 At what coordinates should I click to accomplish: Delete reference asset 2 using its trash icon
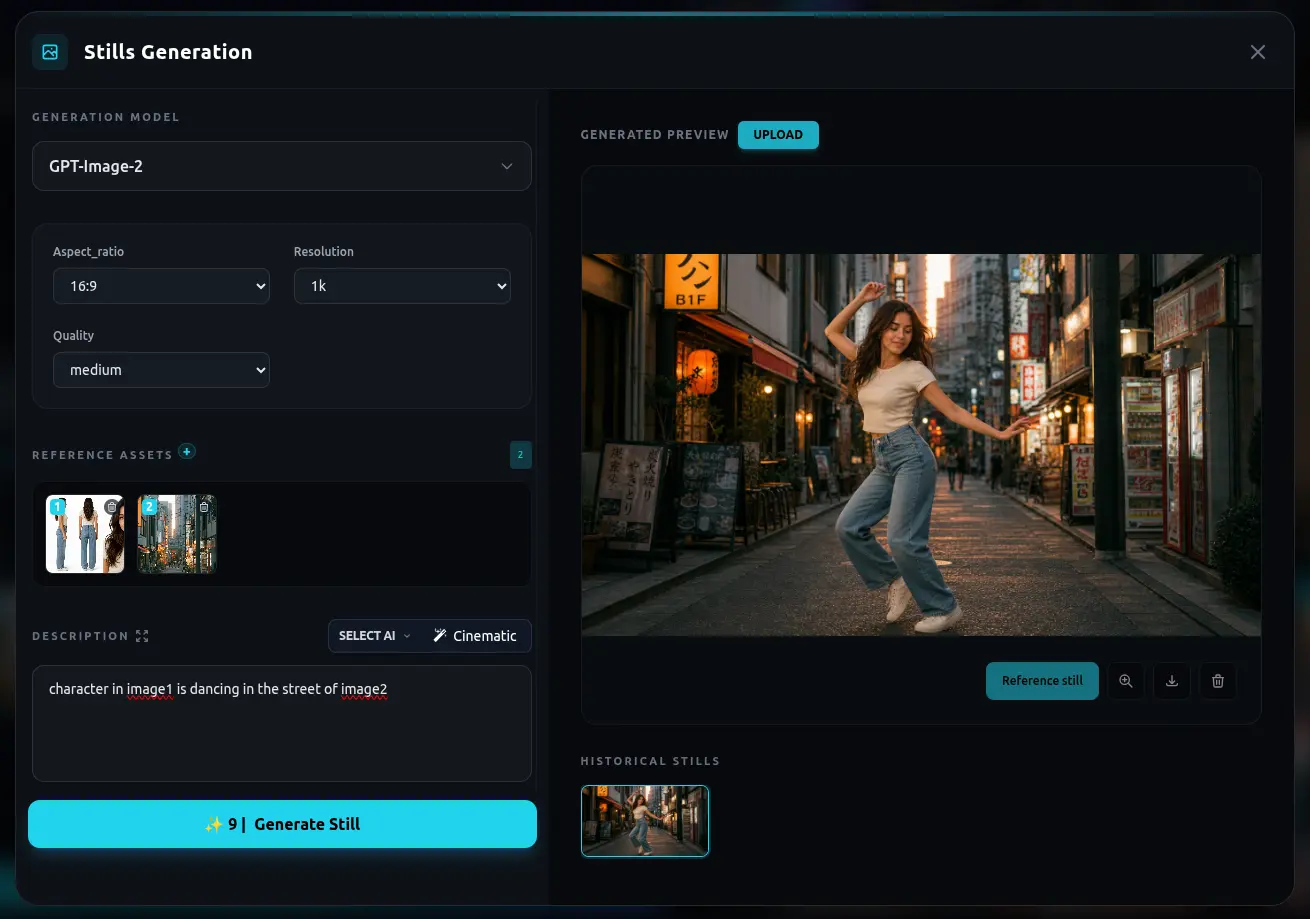(x=204, y=507)
